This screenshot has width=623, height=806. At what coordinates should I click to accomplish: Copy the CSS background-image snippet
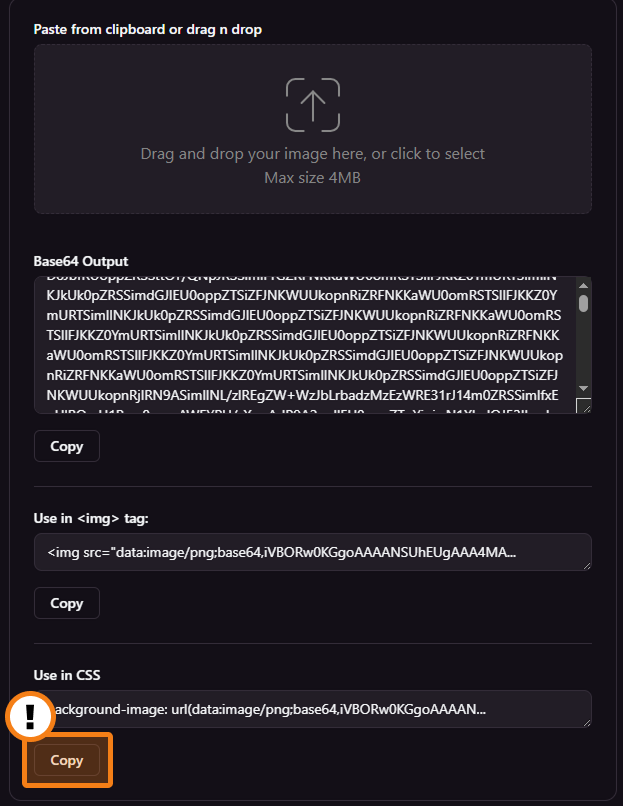tap(67, 760)
